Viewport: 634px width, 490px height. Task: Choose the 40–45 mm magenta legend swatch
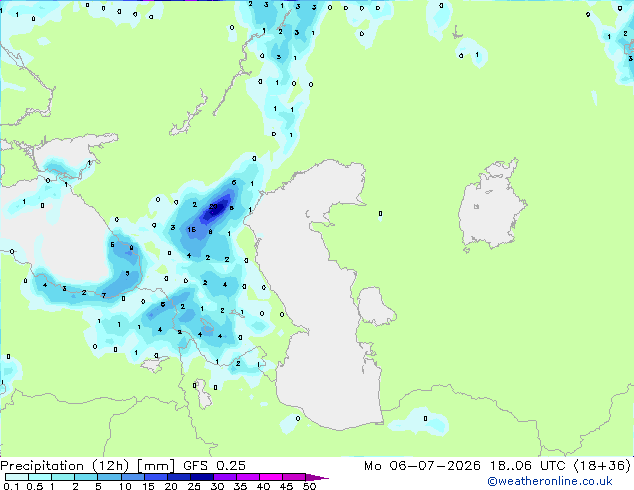coord(271,477)
